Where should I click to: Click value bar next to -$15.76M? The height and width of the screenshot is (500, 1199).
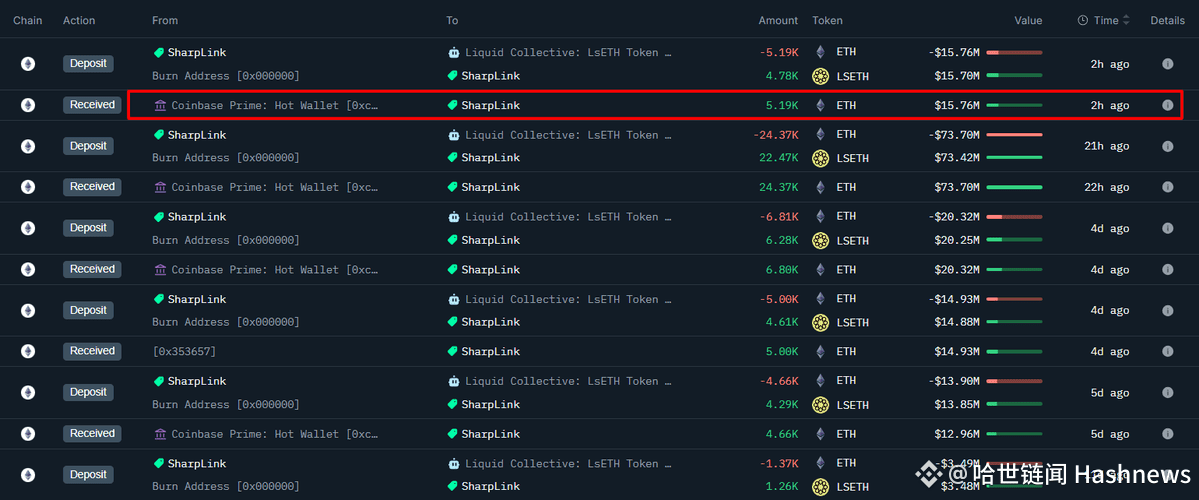1014,53
